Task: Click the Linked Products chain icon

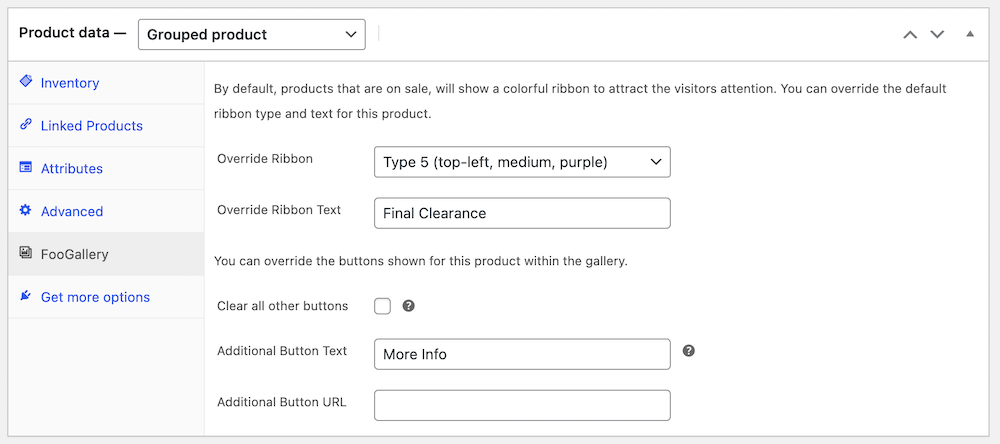Action: tap(26, 124)
